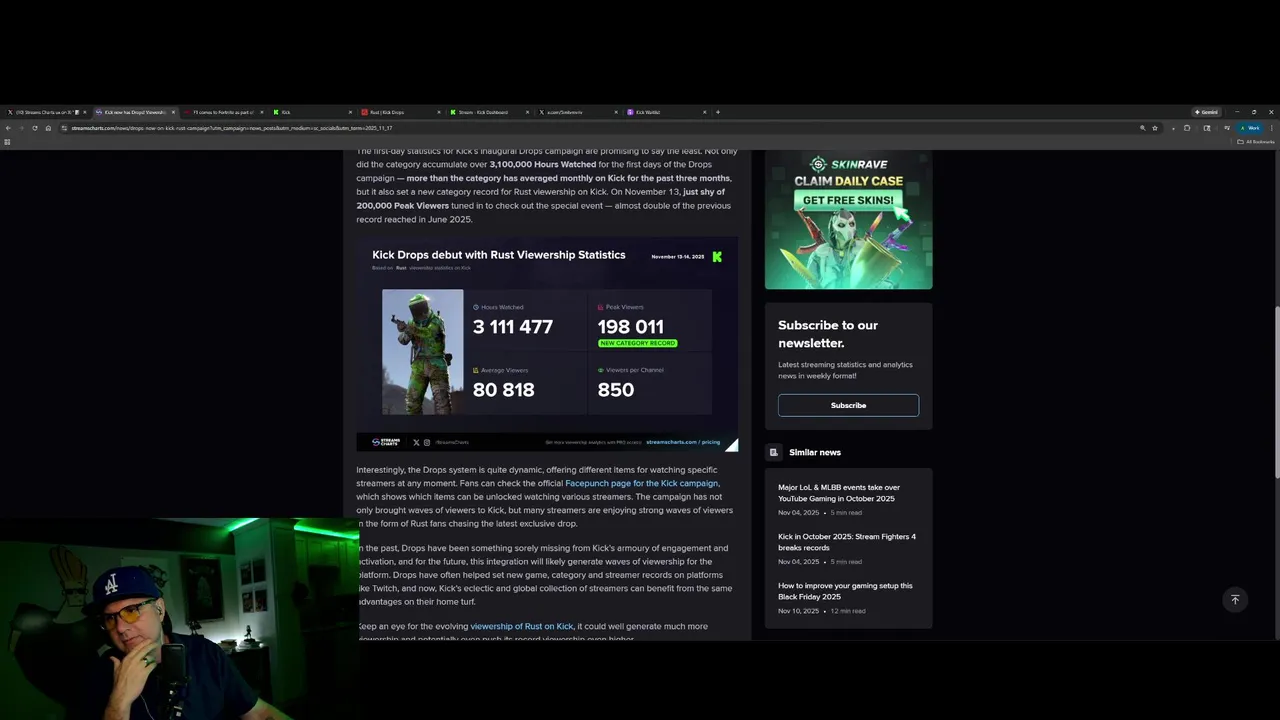The image size is (1280, 720).
Task: Switch to the x.com tab
Action: [577, 112]
